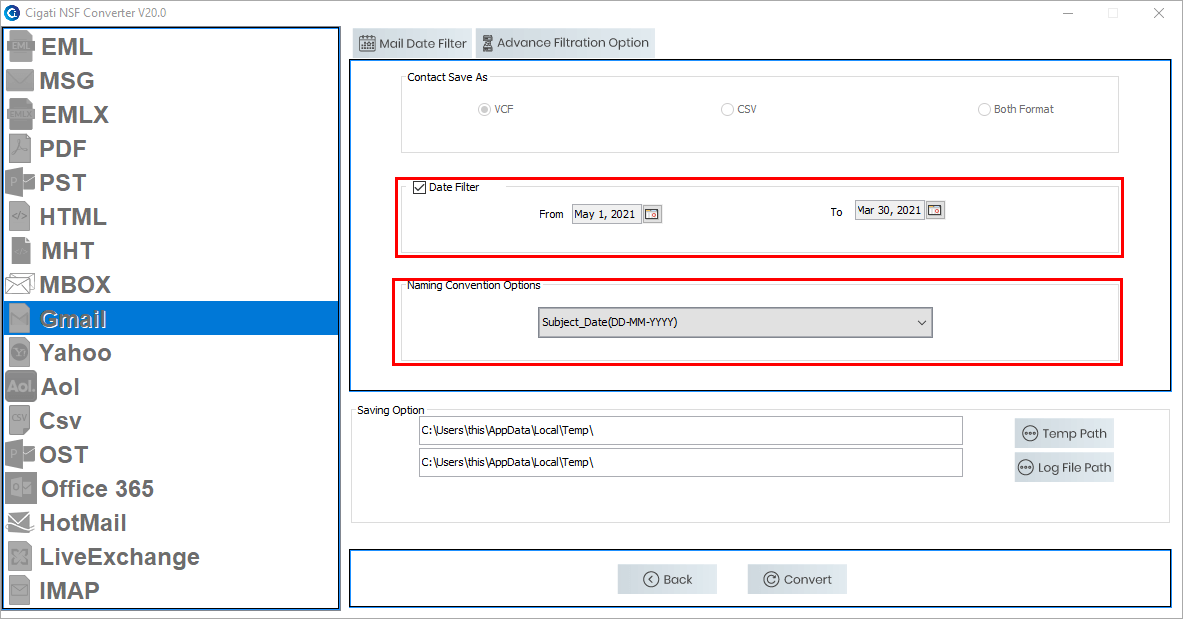Select LiveExchange text in list

[119, 556]
